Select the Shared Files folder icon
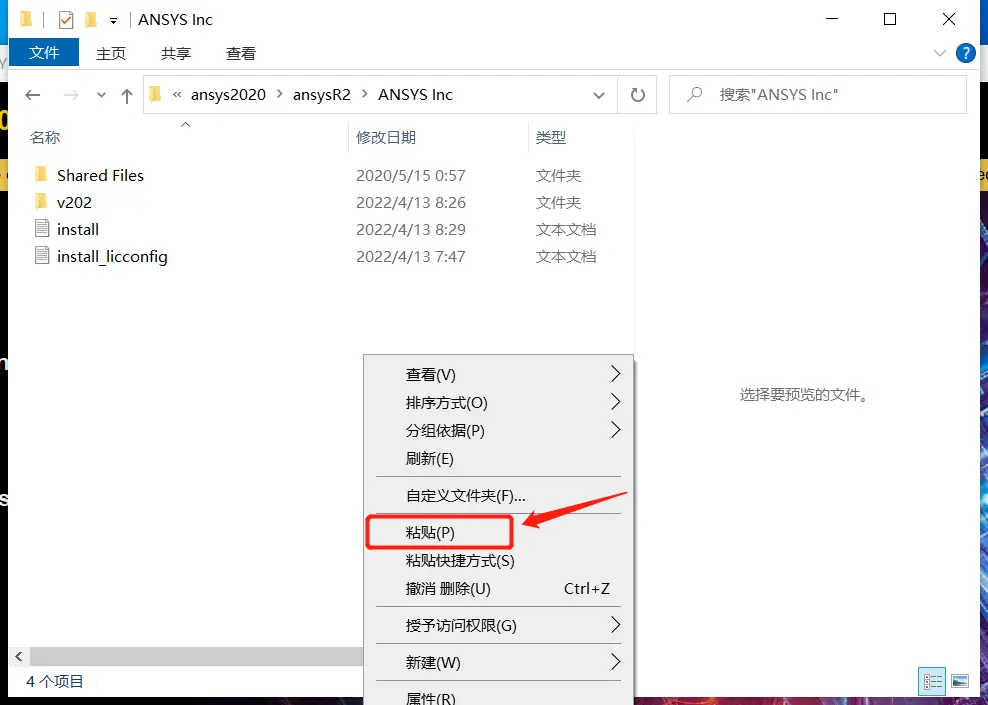 click(x=41, y=175)
